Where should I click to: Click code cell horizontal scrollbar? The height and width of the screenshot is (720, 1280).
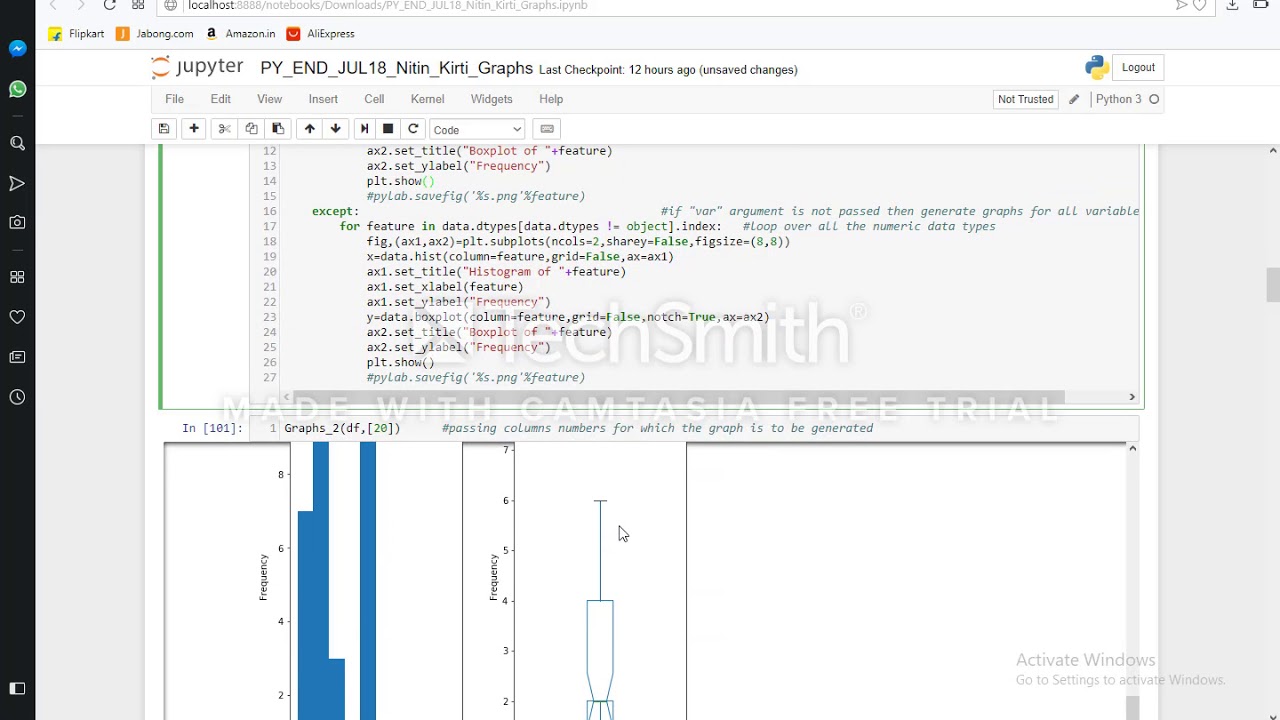point(679,397)
